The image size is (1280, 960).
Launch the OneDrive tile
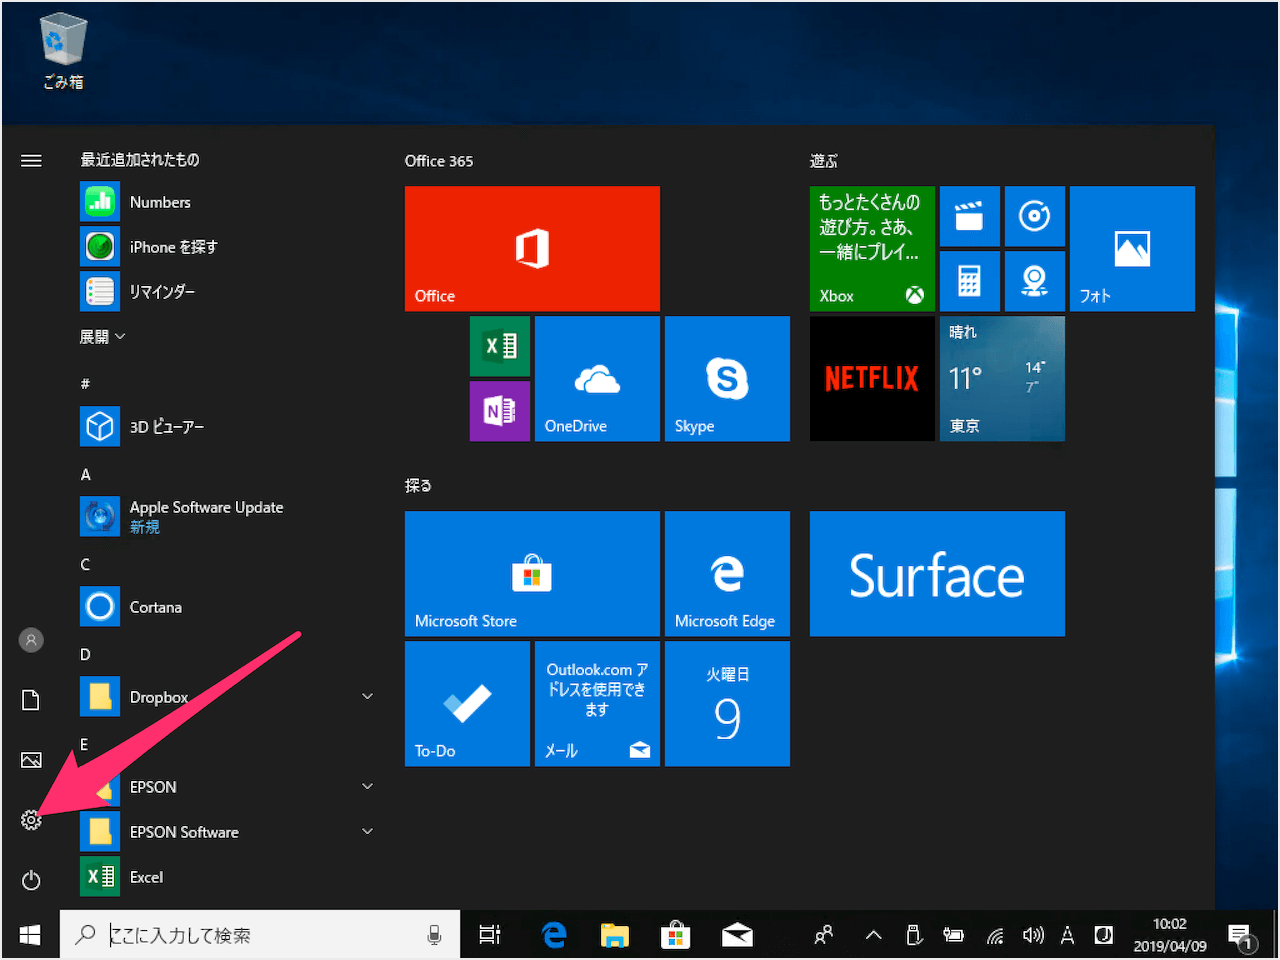(x=597, y=378)
